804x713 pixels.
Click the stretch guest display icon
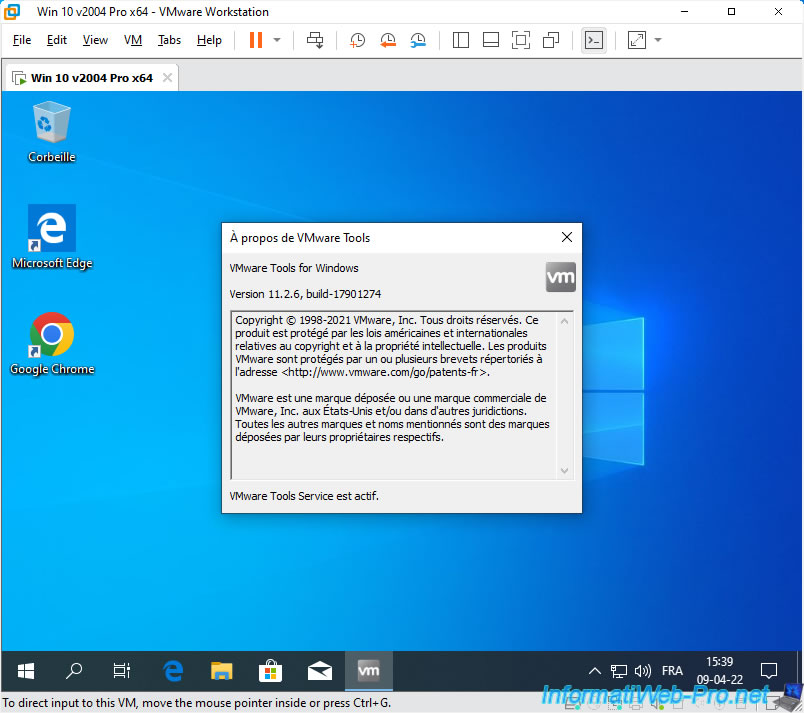click(x=636, y=40)
